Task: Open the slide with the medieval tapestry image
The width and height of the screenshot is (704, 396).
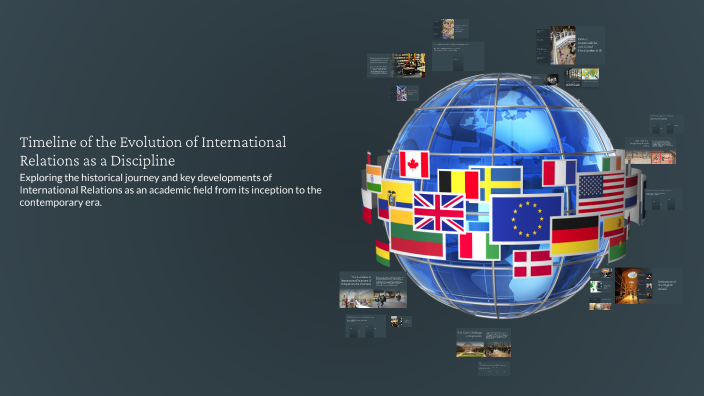Action: (451, 29)
